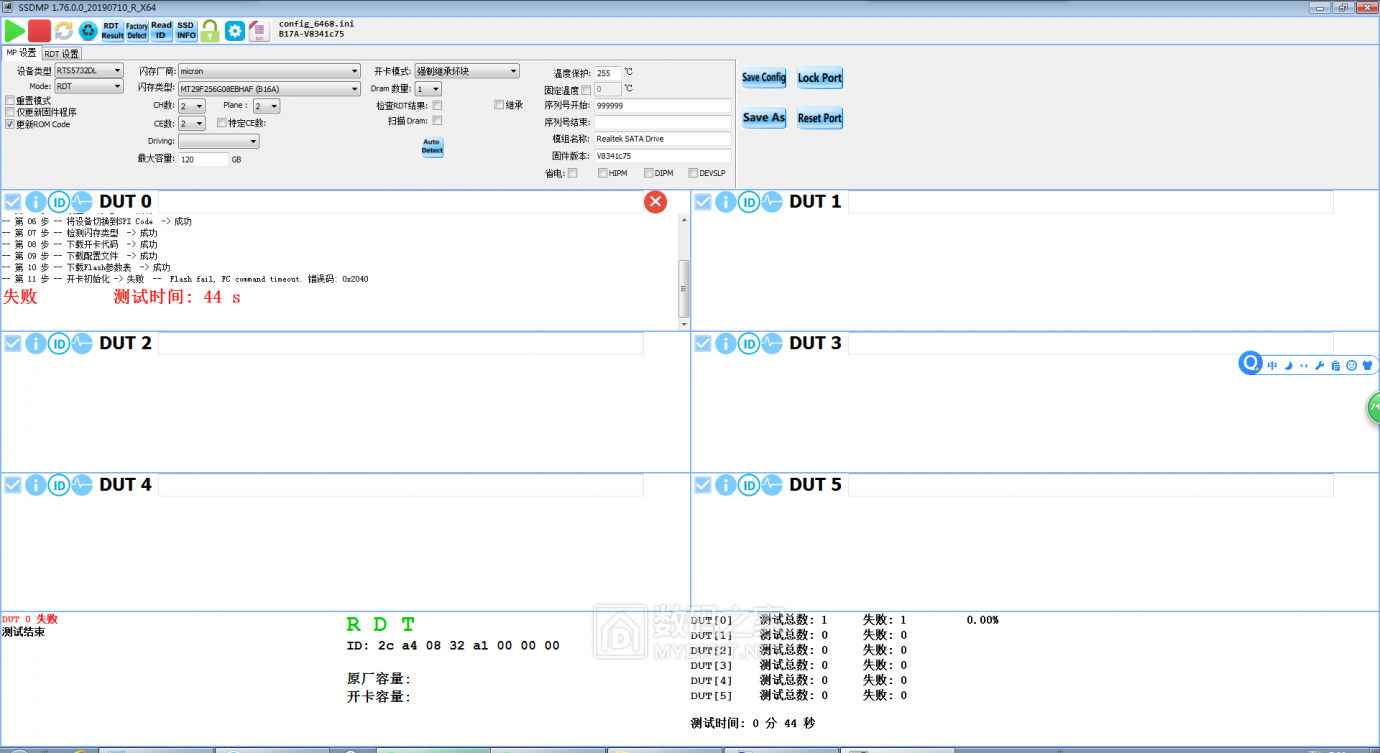The height and width of the screenshot is (753, 1380).
Task: Click DUT 0 ID icon
Action: click(x=59, y=202)
